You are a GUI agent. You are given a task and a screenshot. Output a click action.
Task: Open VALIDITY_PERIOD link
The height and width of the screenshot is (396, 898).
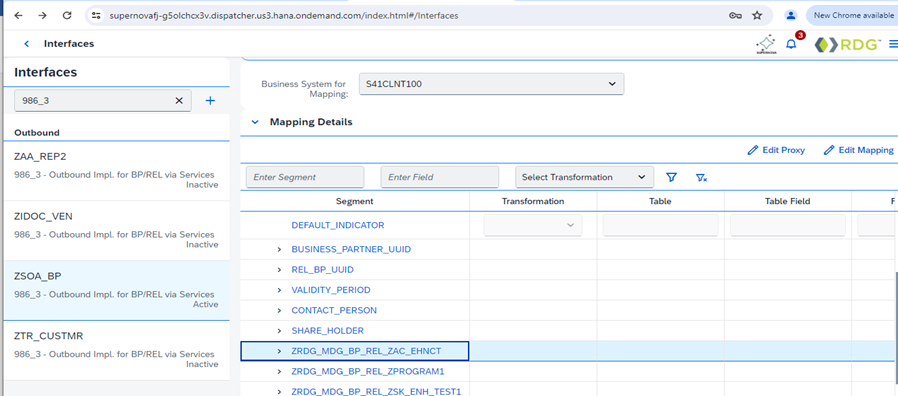(x=331, y=290)
